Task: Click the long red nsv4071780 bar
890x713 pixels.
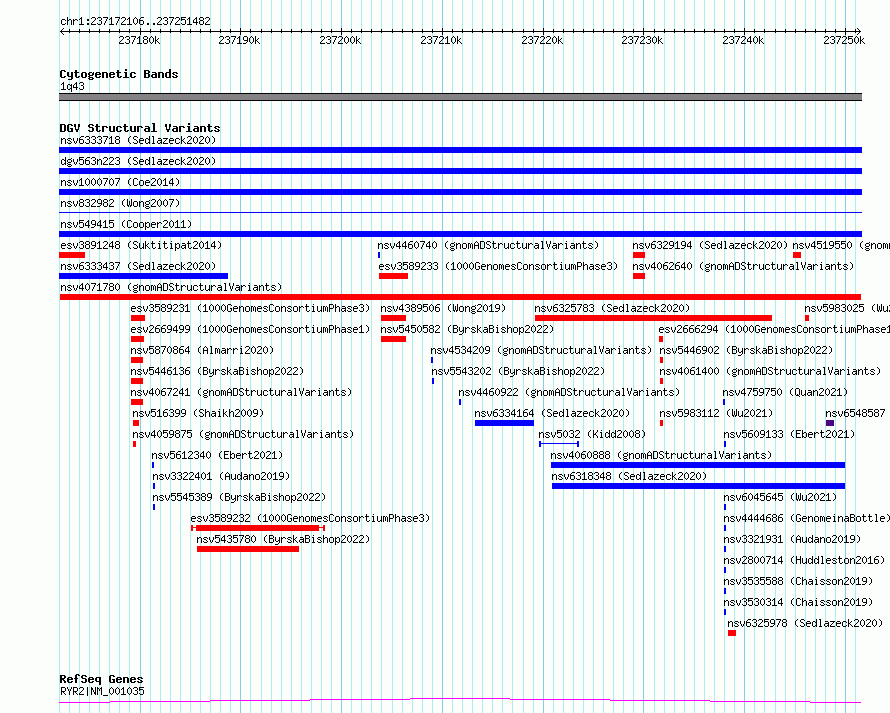Action: click(460, 297)
